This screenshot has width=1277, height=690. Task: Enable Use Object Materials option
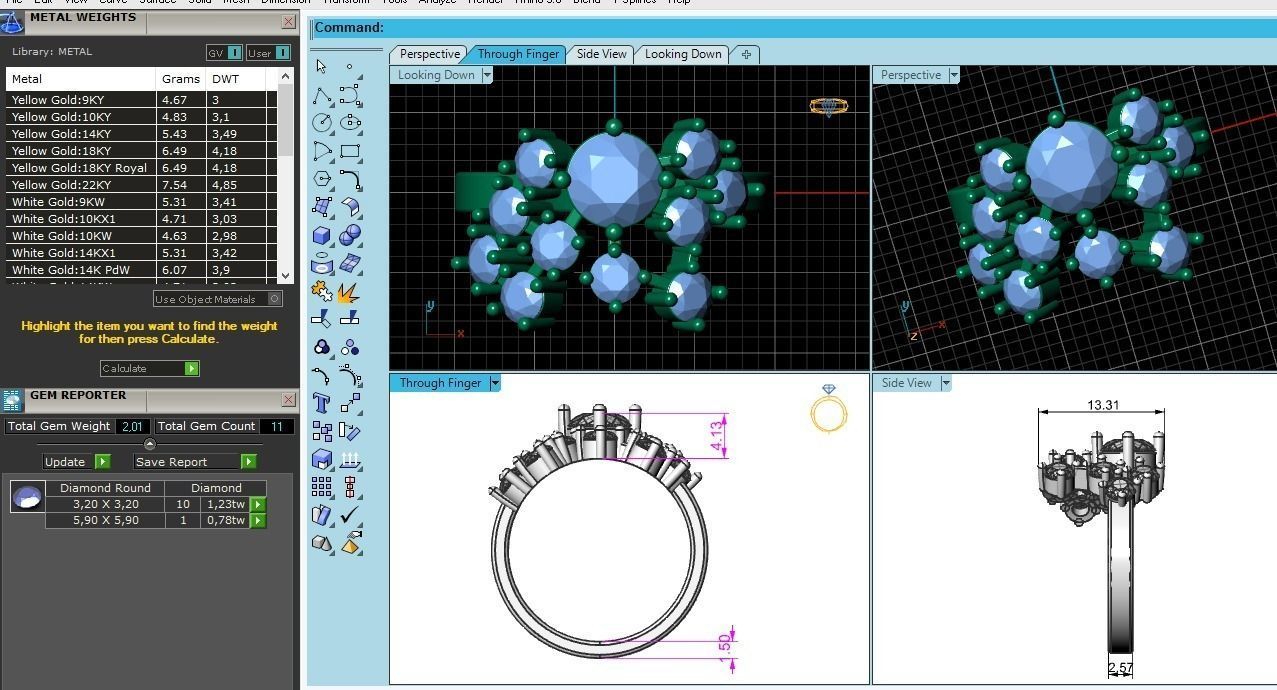(x=218, y=299)
